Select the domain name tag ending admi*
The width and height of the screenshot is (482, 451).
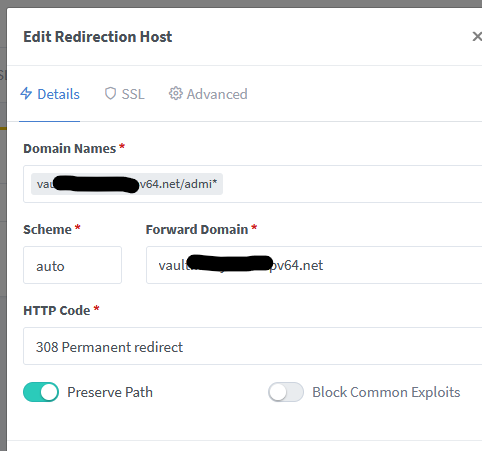[127, 184]
